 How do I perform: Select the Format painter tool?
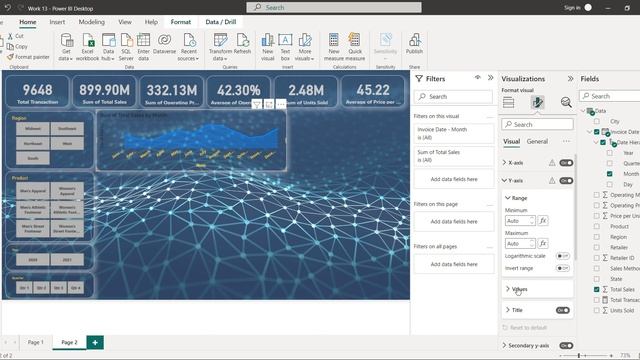pos(28,57)
